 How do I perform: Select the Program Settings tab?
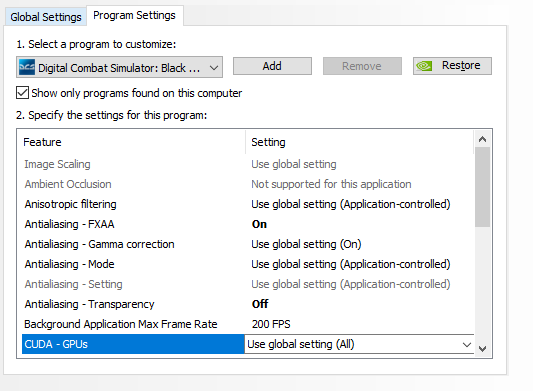(x=135, y=15)
